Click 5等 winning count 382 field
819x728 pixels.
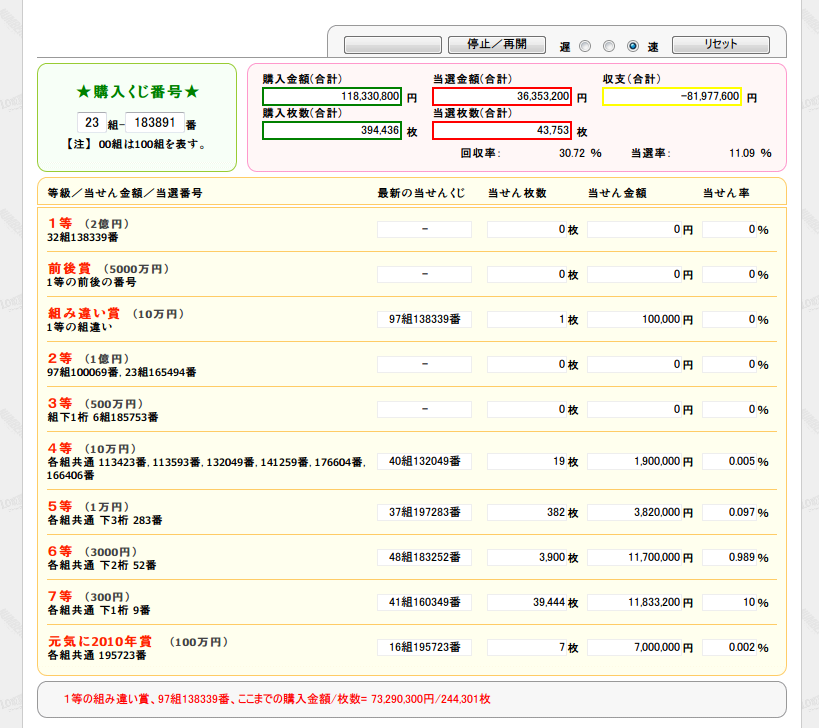[x=526, y=513]
